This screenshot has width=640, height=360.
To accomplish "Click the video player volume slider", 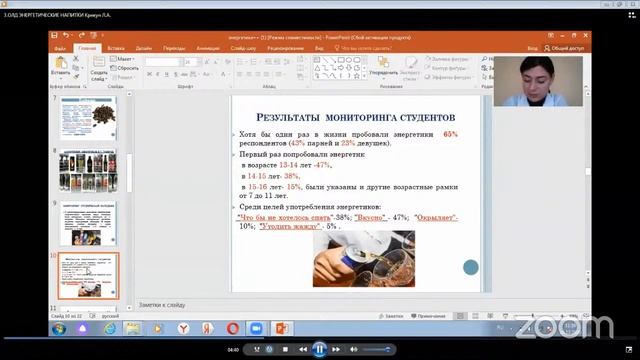I will 376,349.
